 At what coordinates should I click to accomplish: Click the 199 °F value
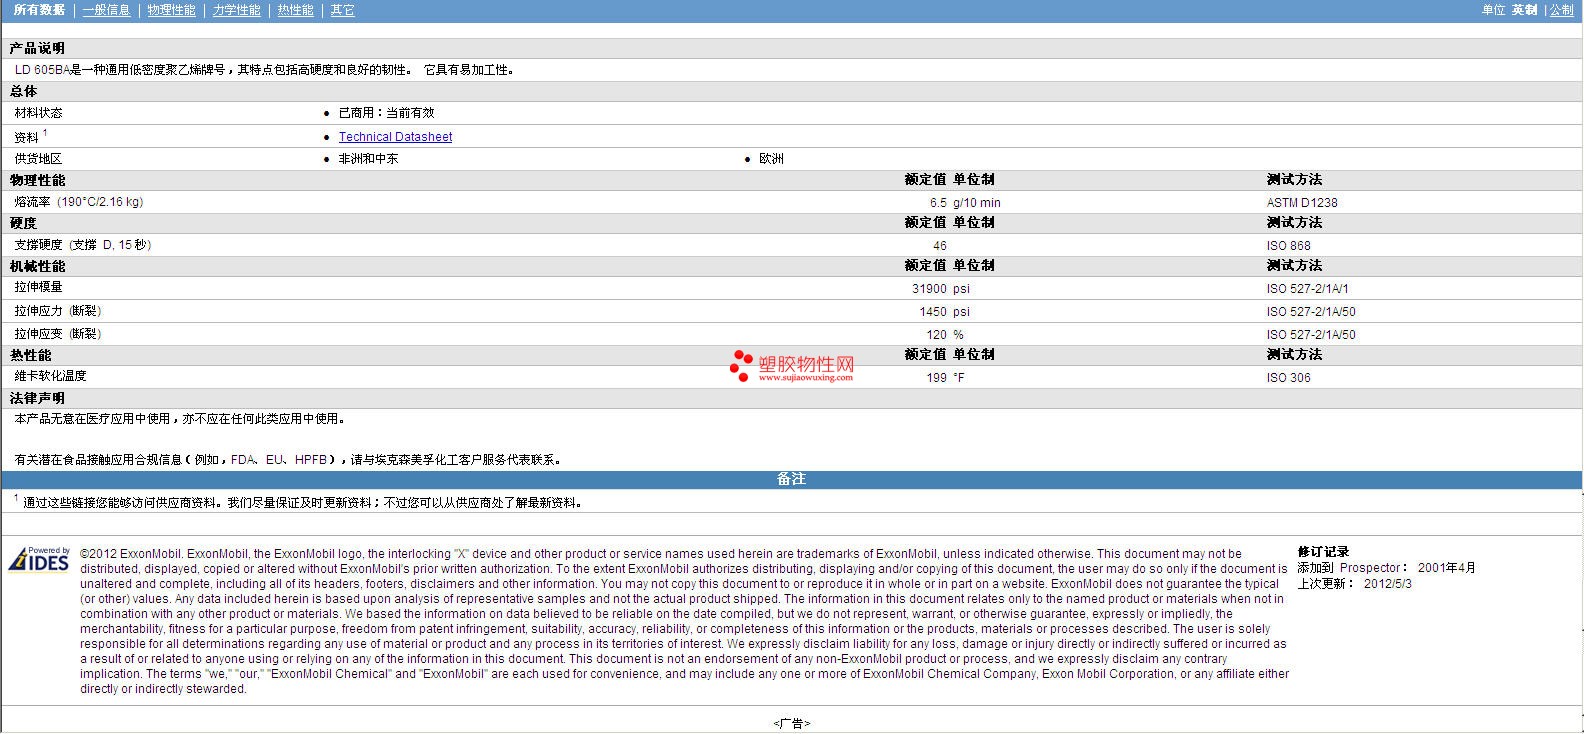945,378
